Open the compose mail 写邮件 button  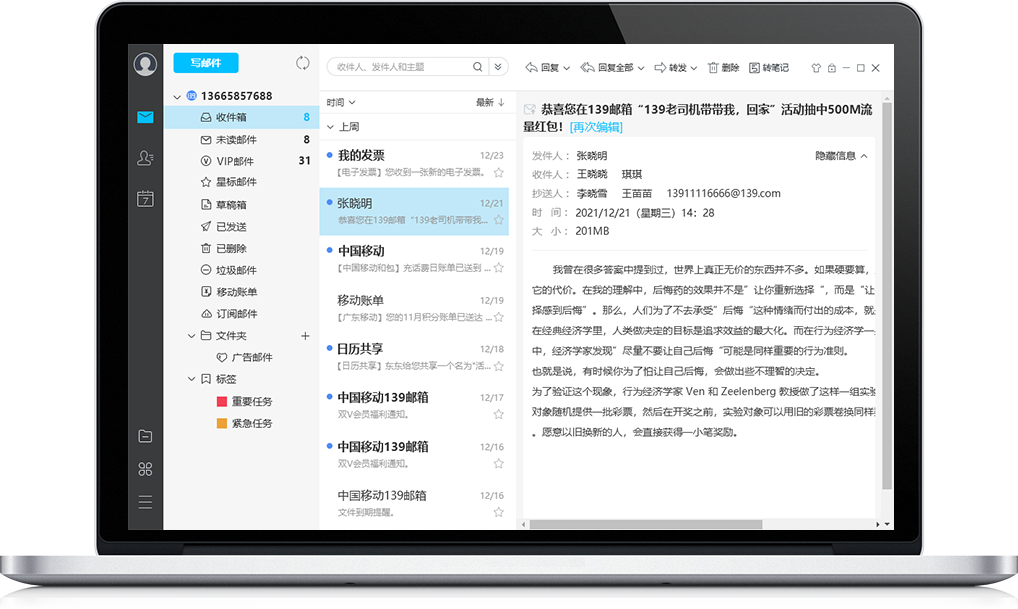(205, 63)
